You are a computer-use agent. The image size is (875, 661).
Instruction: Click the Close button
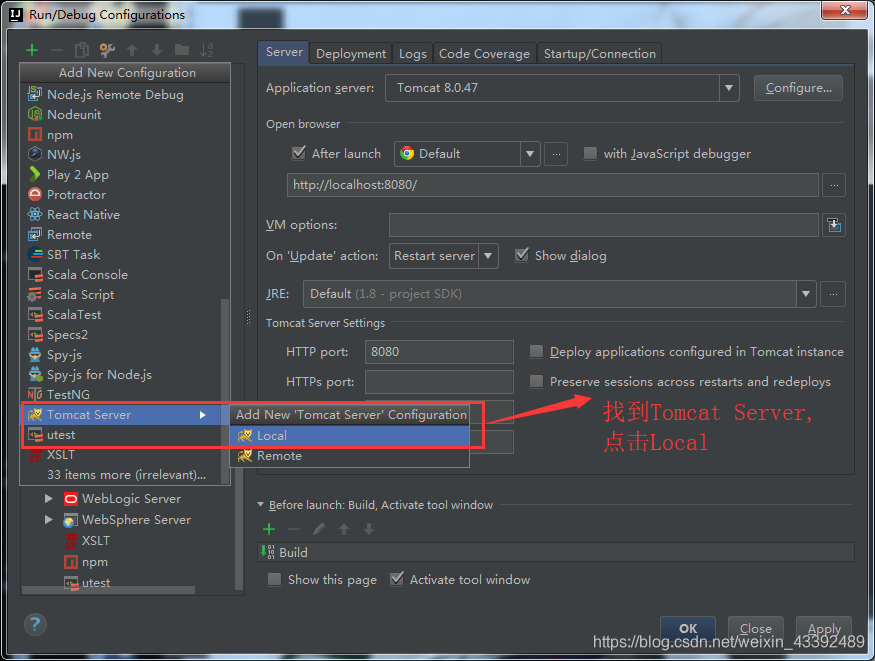(x=756, y=629)
